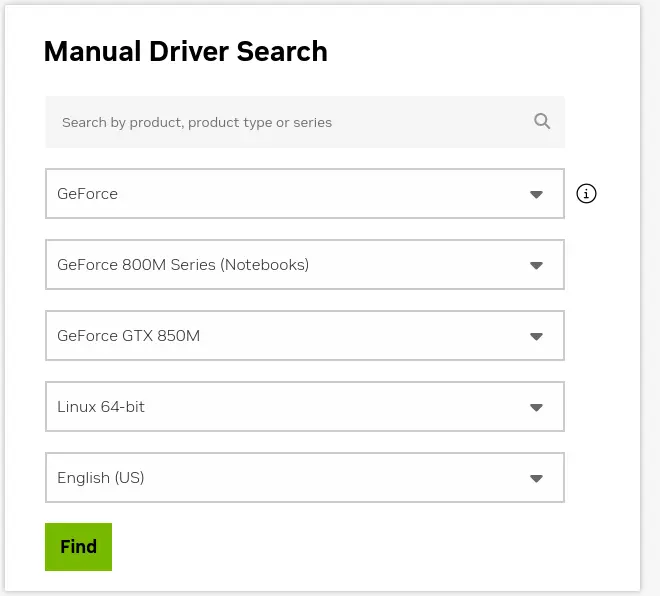This screenshot has height=596, width=660.
Task: Click the arrow on GeForce 800M Series dropdown
Action: pyautogui.click(x=536, y=265)
